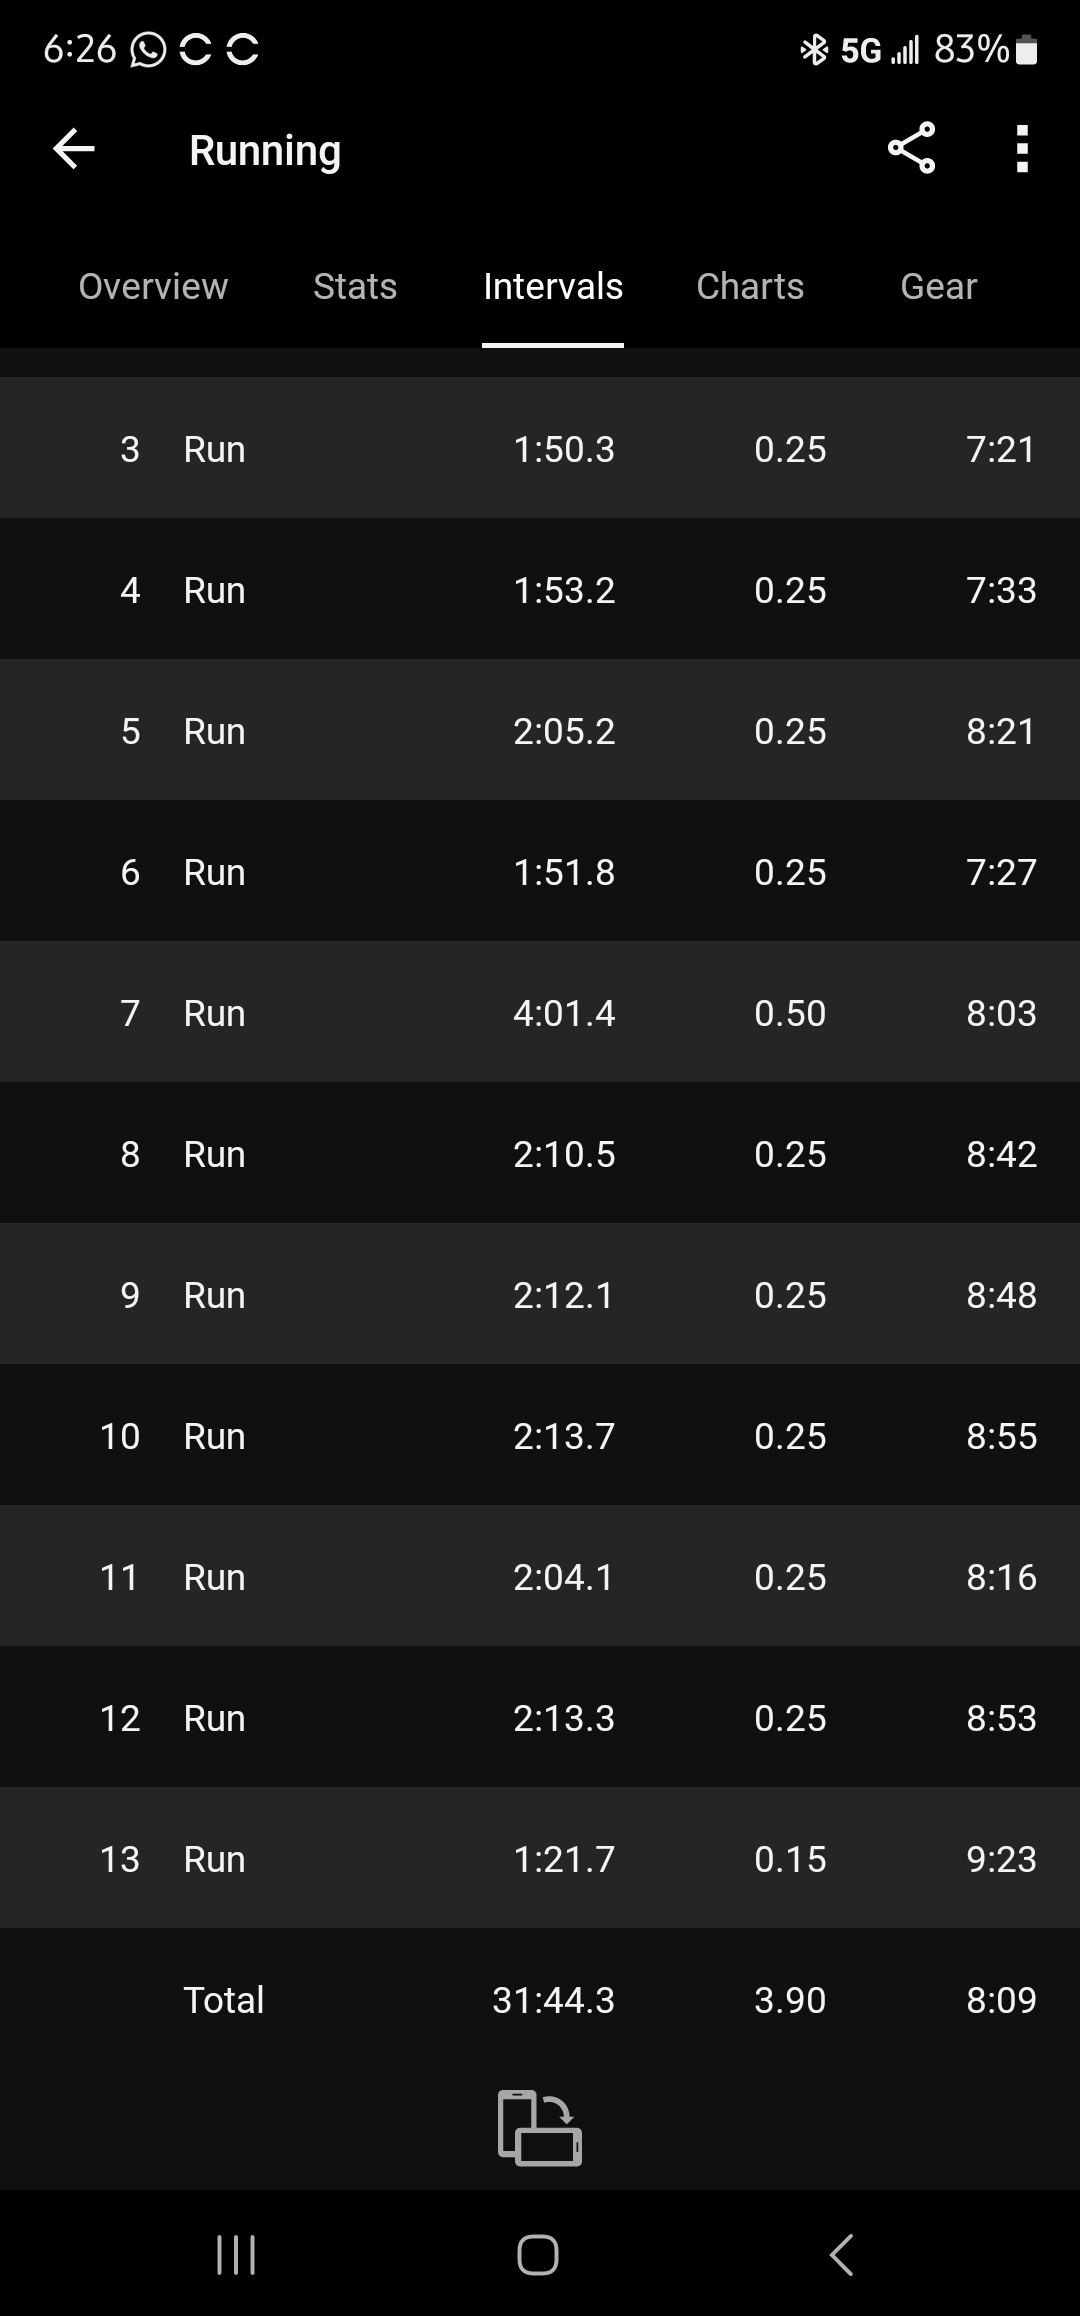This screenshot has width=1080, height=2316.
Task: Tap the rotate screen icon
Action: (x=539, y=2127)
